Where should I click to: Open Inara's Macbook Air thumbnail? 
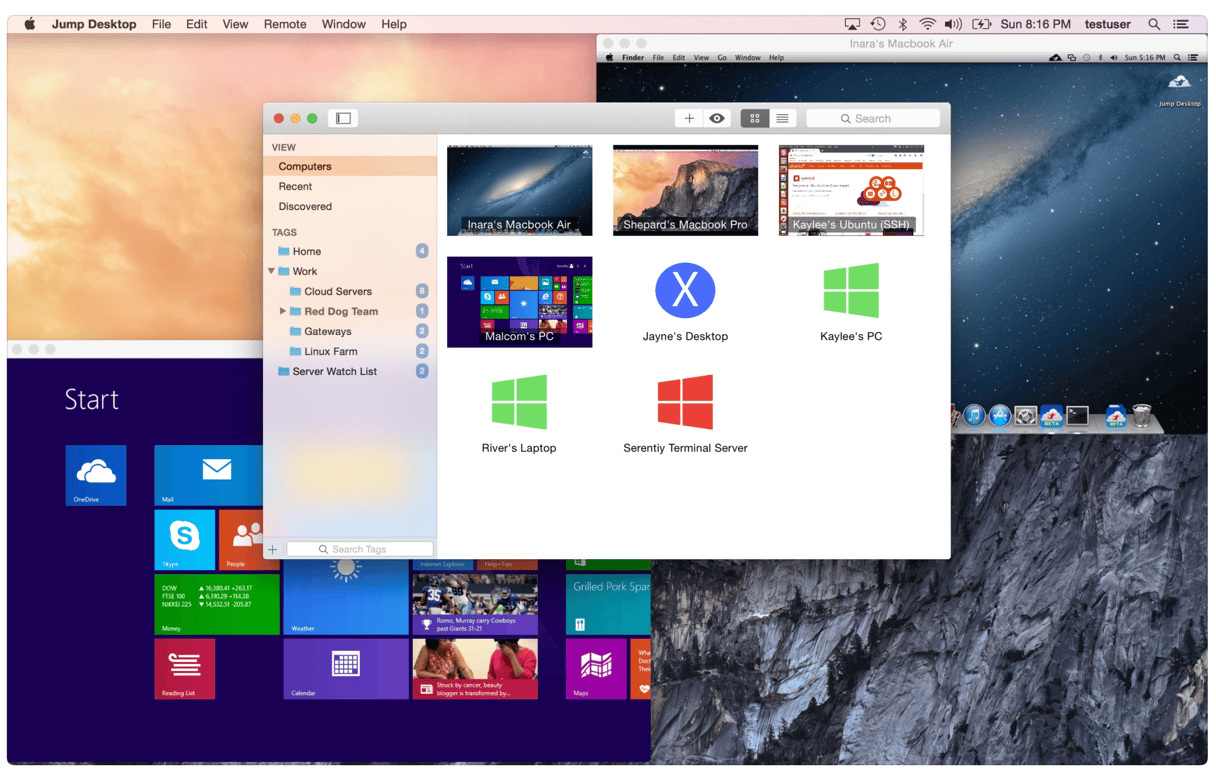click(x=519, y=190)
